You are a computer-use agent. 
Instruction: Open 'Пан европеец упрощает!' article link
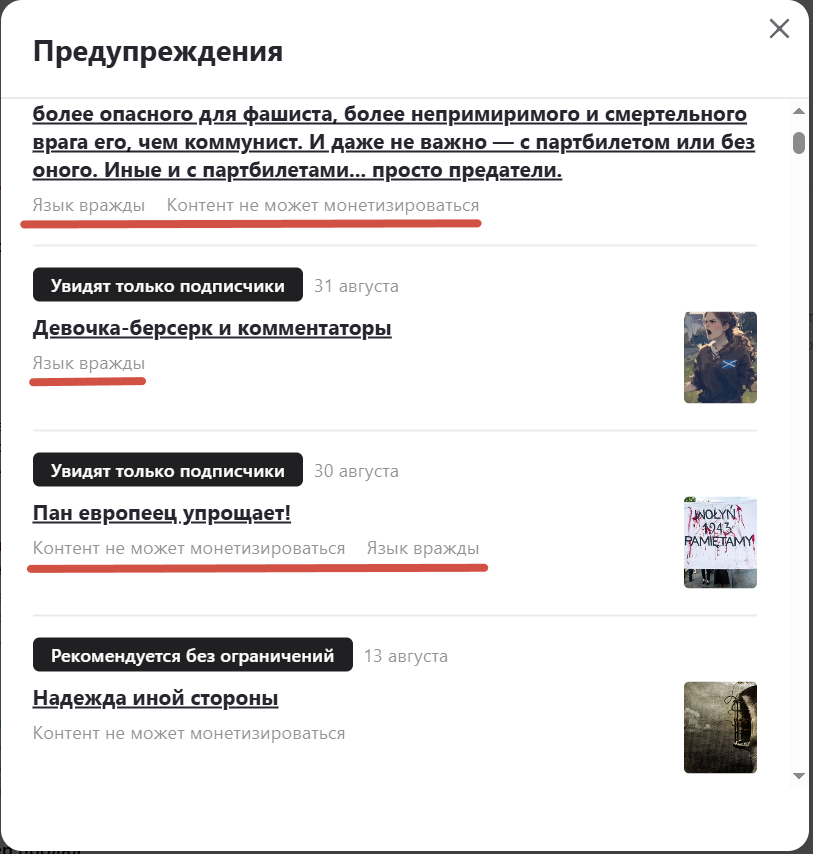point(162,513)
